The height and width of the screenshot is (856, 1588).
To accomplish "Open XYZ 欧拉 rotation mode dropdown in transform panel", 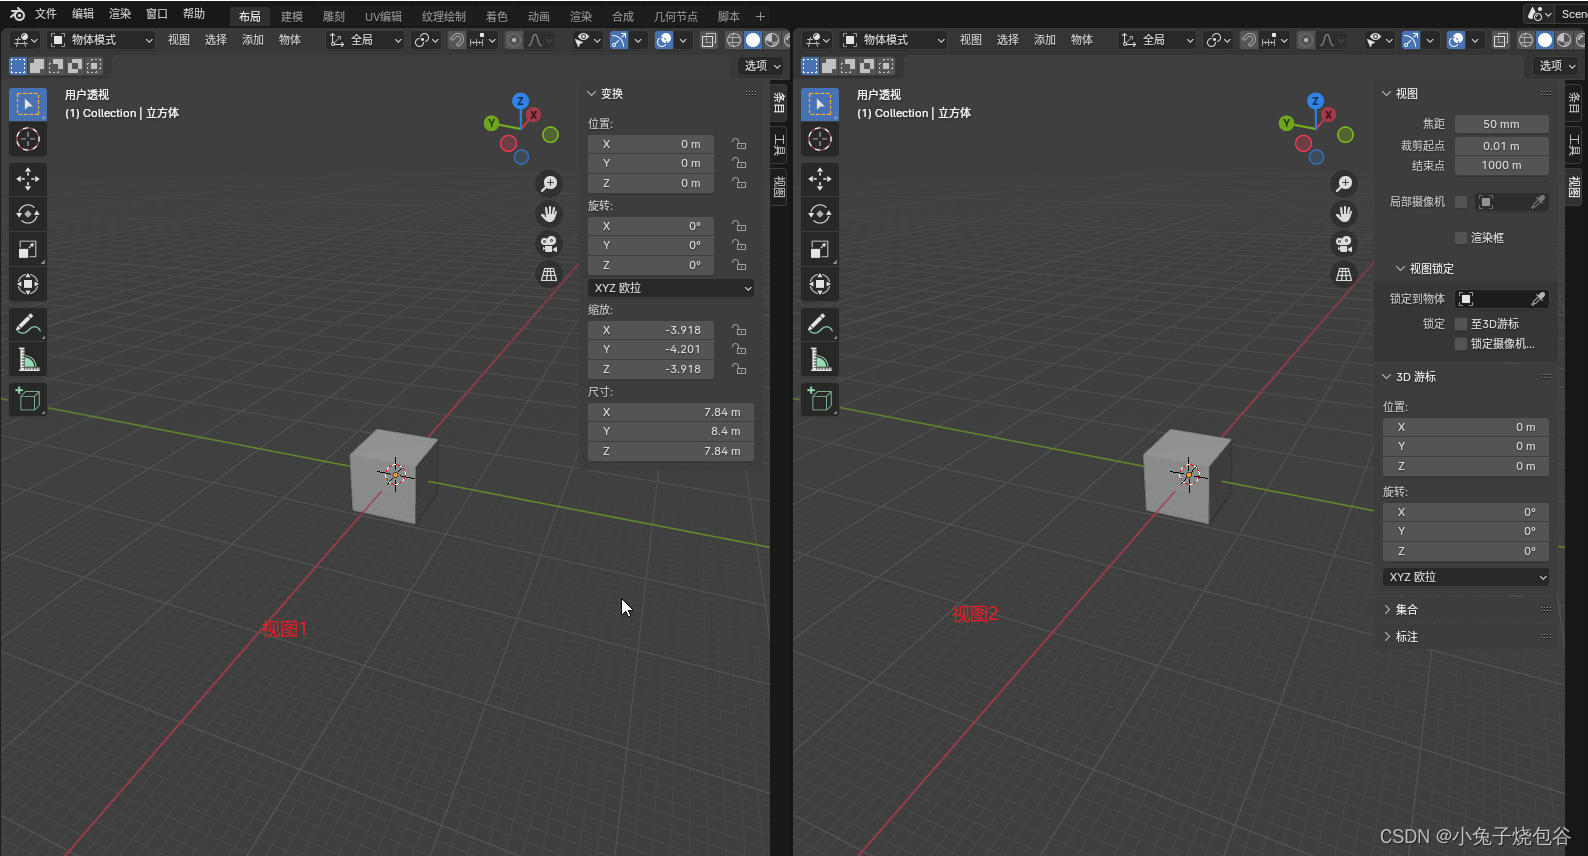I will [x=671, y=288].
